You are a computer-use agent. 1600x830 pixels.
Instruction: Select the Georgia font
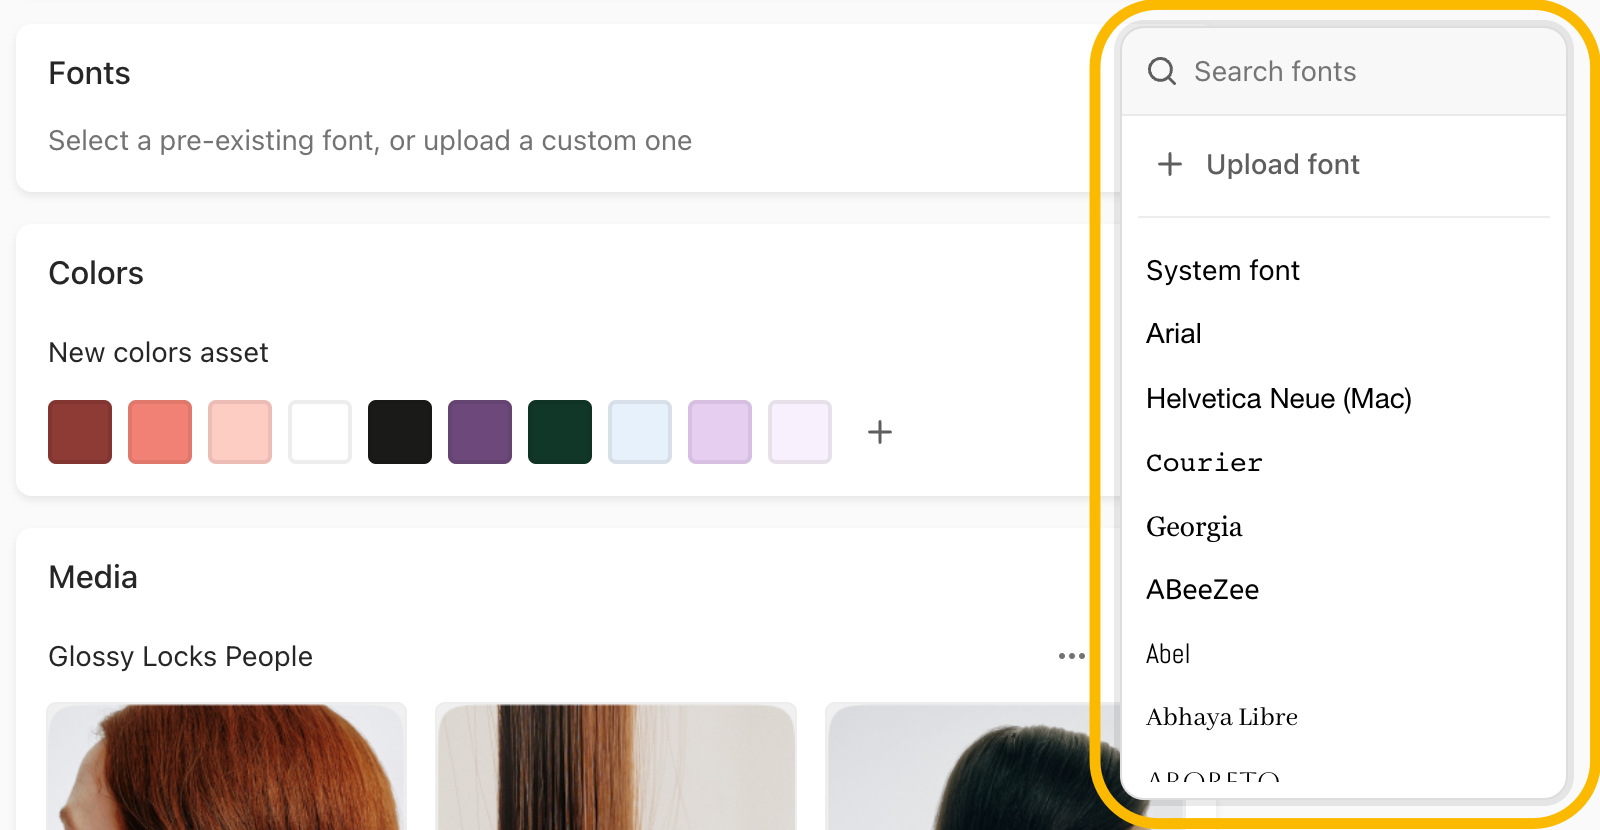point(1194,526)
